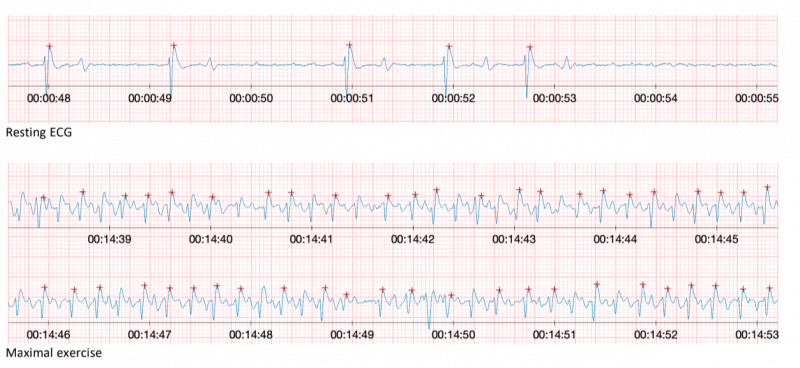Select the 00:14:53 timestamp label

point(757,335)
